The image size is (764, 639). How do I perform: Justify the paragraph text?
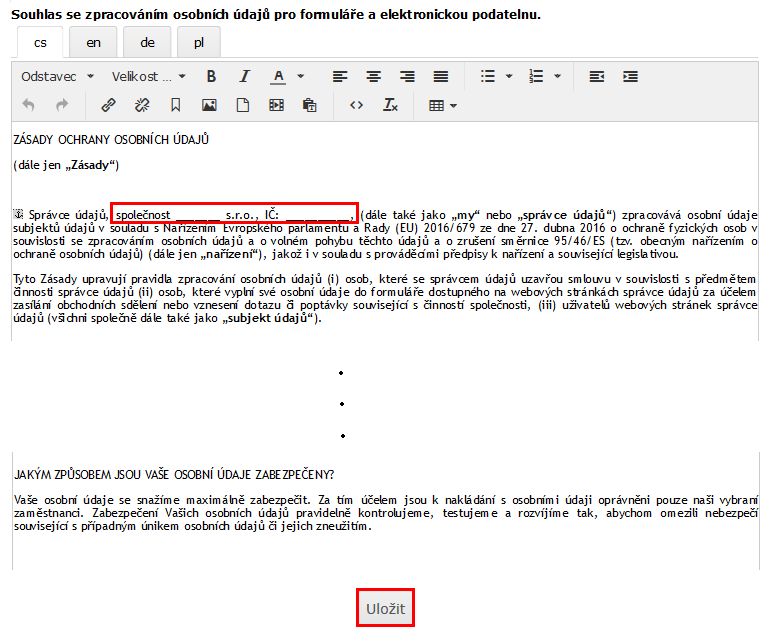[x=440, y=76]
